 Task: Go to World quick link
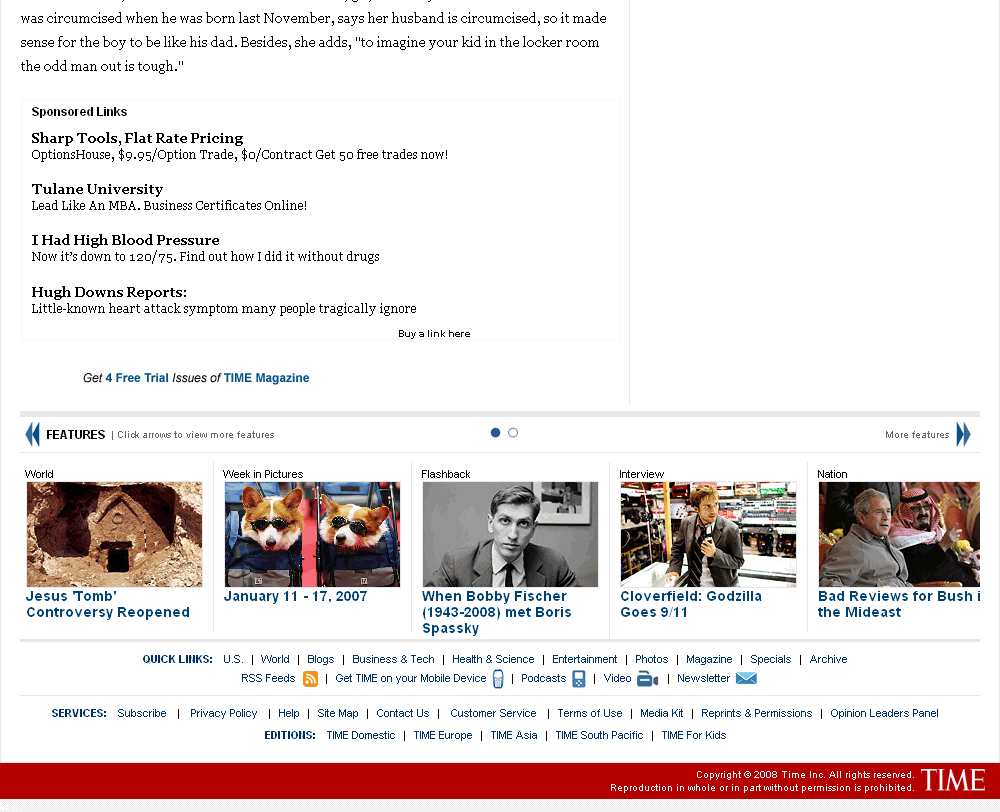pyautogui.click(x=275, y=659)
